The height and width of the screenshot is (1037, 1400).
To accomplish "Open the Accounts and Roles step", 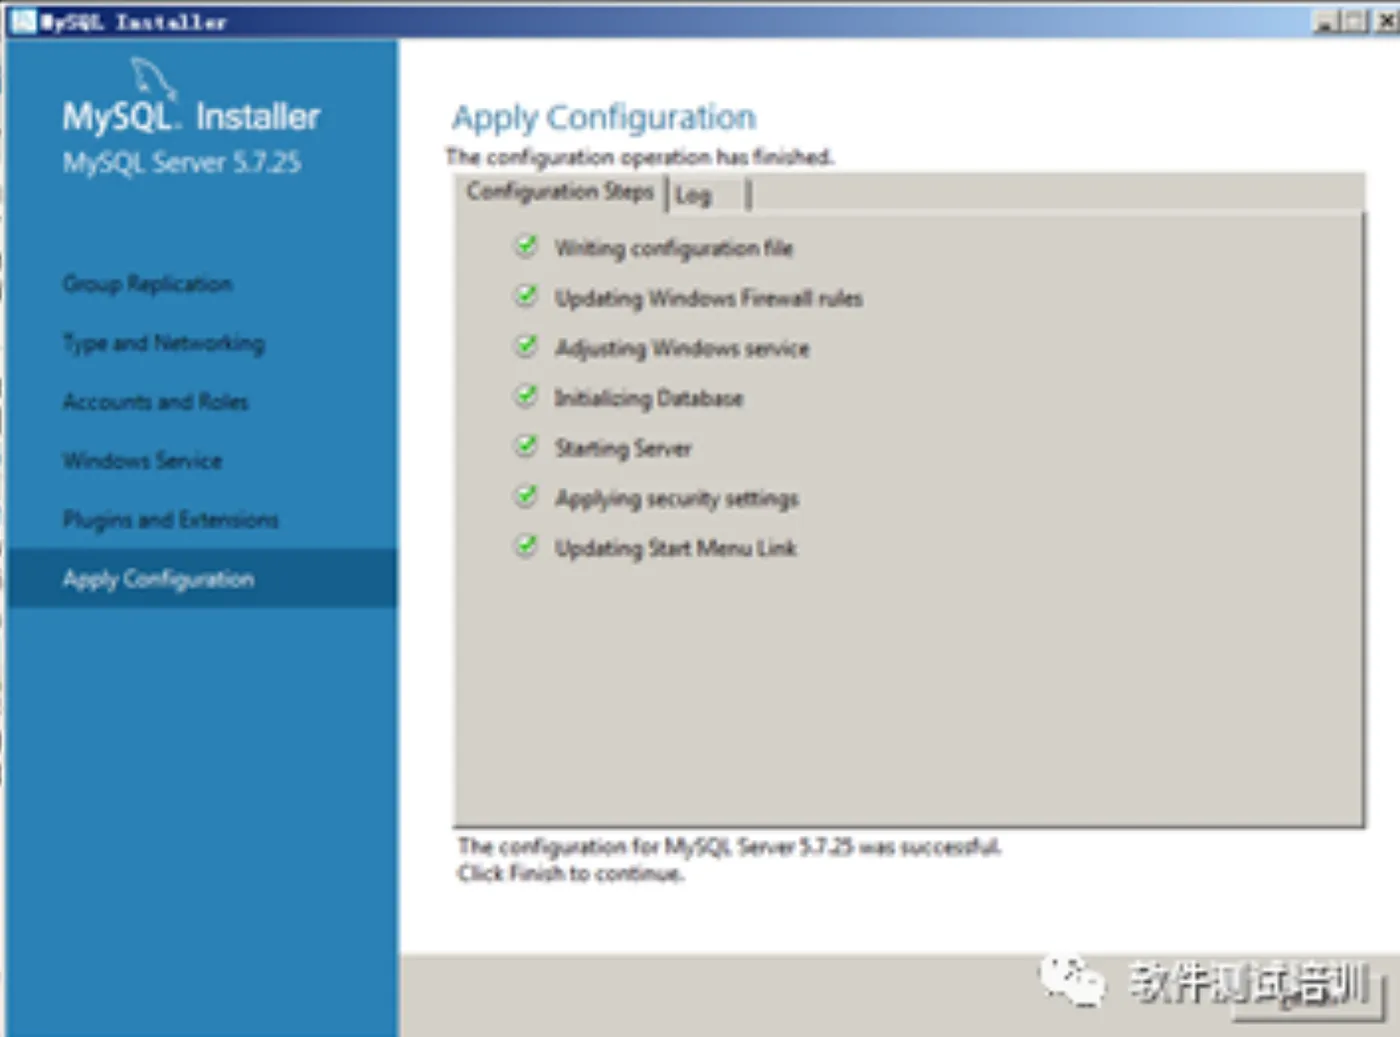I will pyautogui.click(x=155, y=402).
